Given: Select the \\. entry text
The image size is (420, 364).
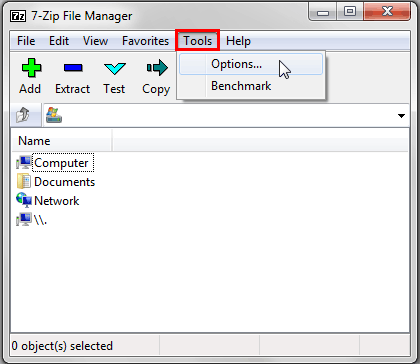Looking at the screenshot, I should click(x=40, y=220).
